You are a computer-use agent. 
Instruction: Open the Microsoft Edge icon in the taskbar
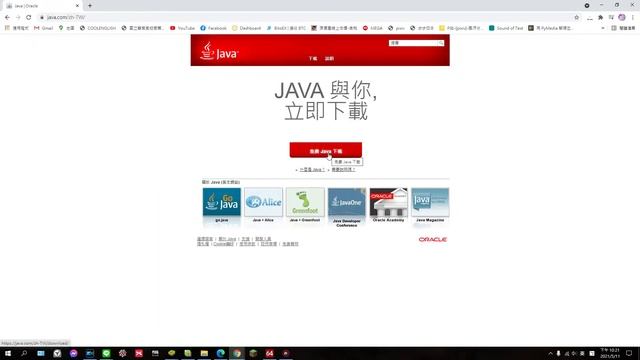220,353
